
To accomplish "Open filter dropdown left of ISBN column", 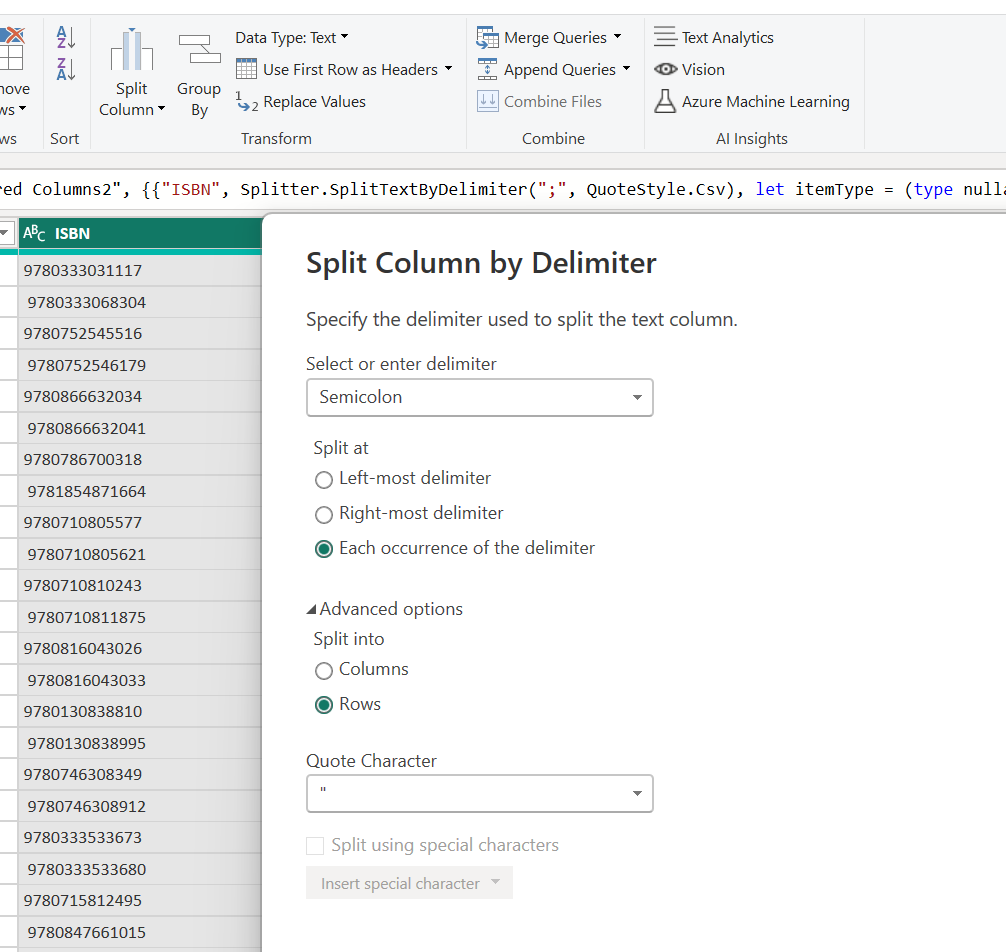I will [5, 234].
